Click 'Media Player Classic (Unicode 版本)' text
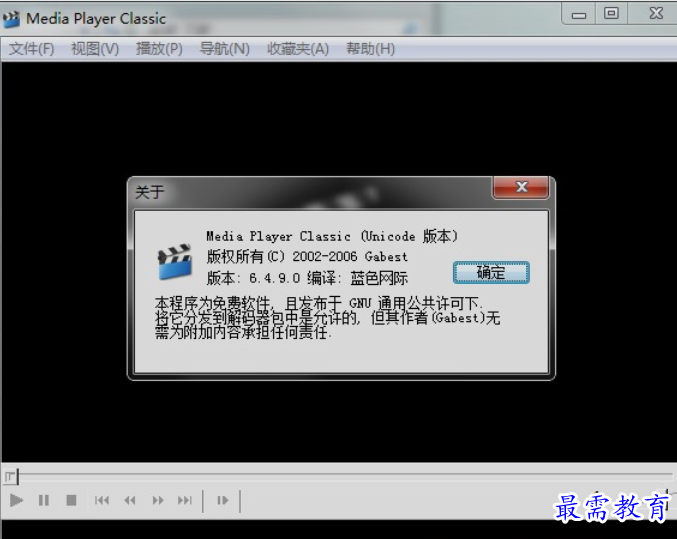 pyautogui.click(x=332, y=236)
